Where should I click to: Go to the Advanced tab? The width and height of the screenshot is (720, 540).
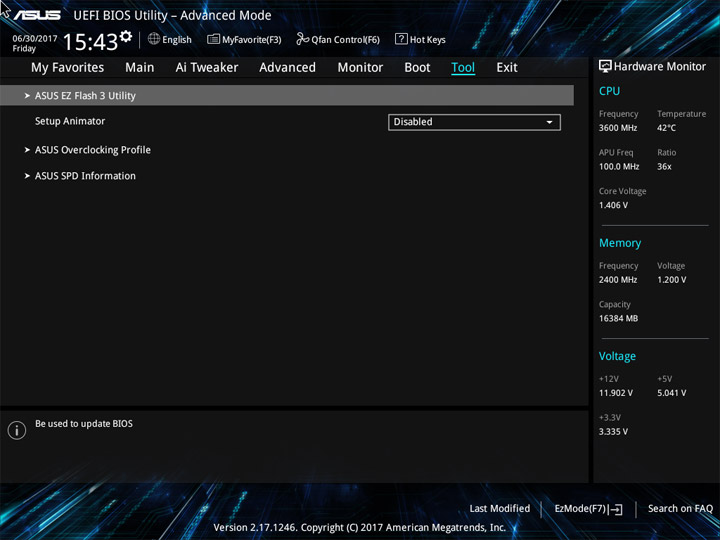click(287, 68)
